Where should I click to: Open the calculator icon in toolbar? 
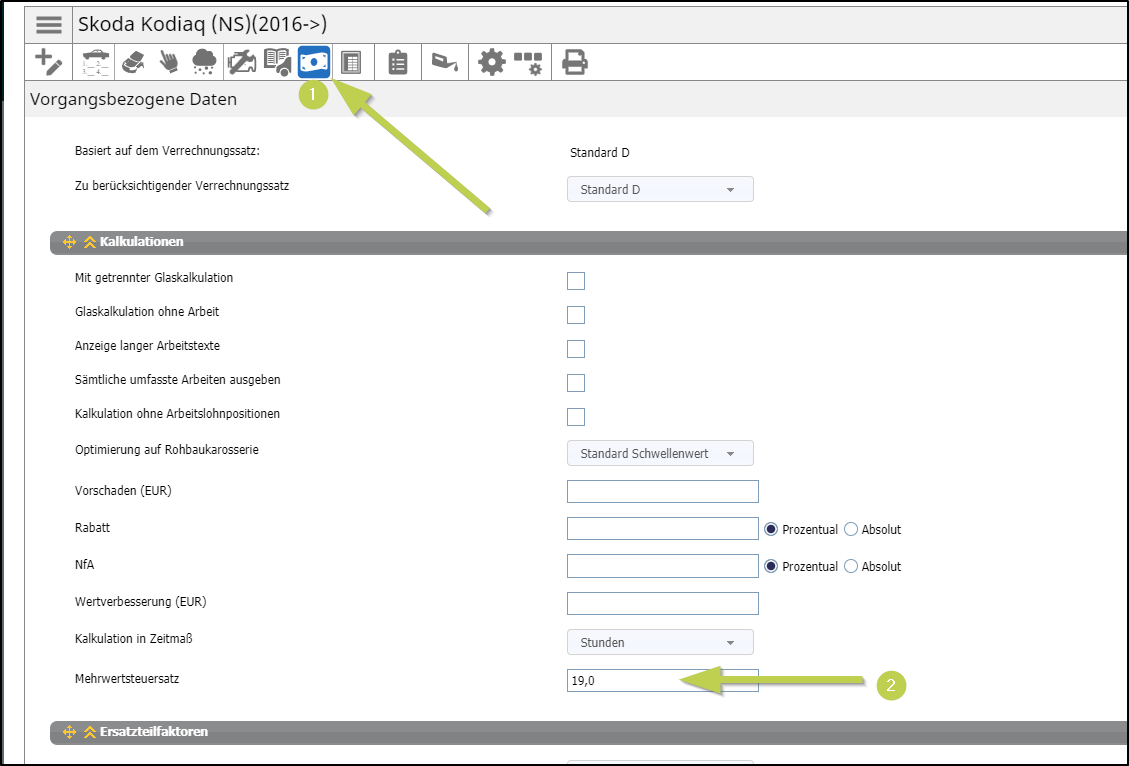coord(351,62)
